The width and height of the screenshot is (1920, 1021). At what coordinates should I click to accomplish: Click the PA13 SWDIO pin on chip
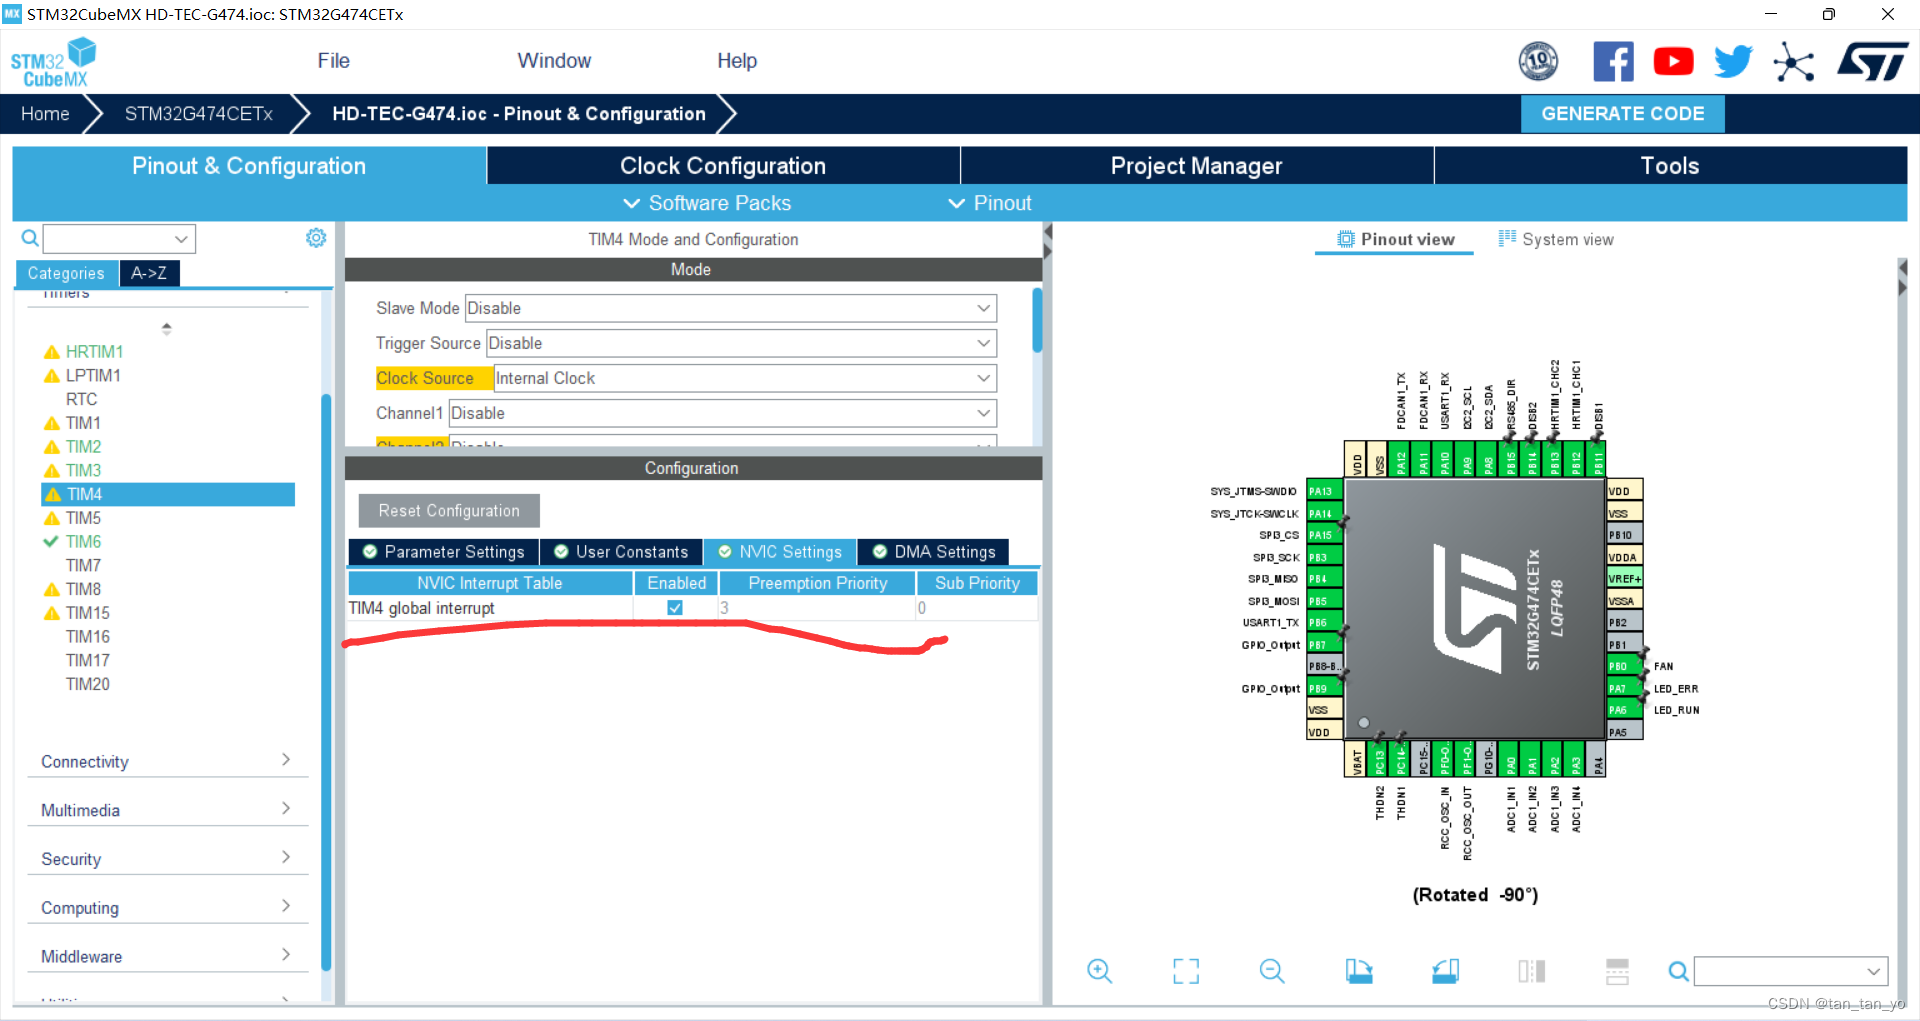point(1324,491)
